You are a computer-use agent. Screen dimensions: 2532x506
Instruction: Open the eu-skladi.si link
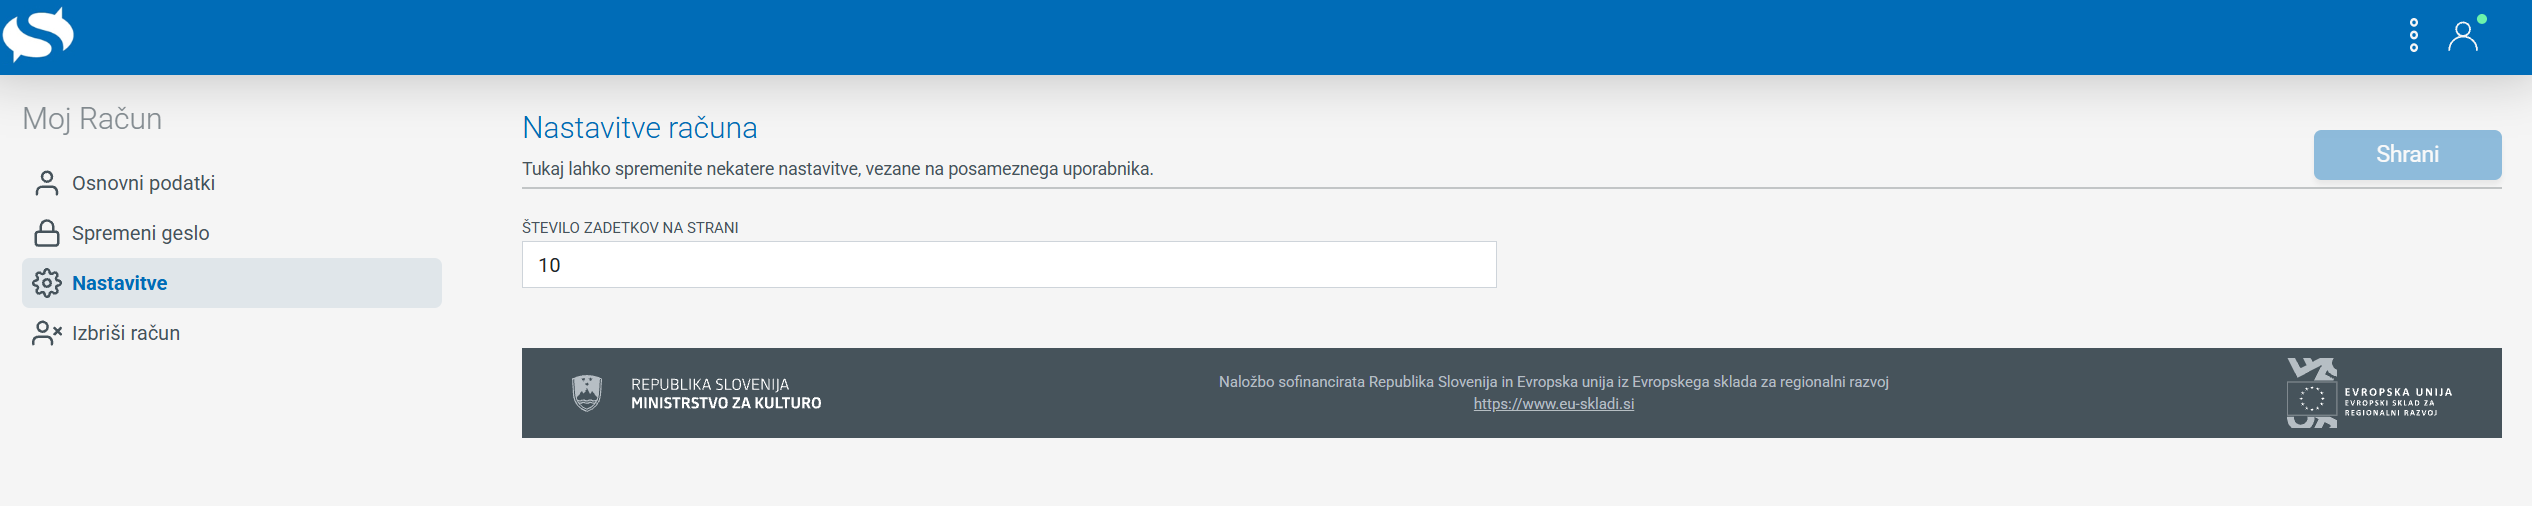[x=1553, y=404]
